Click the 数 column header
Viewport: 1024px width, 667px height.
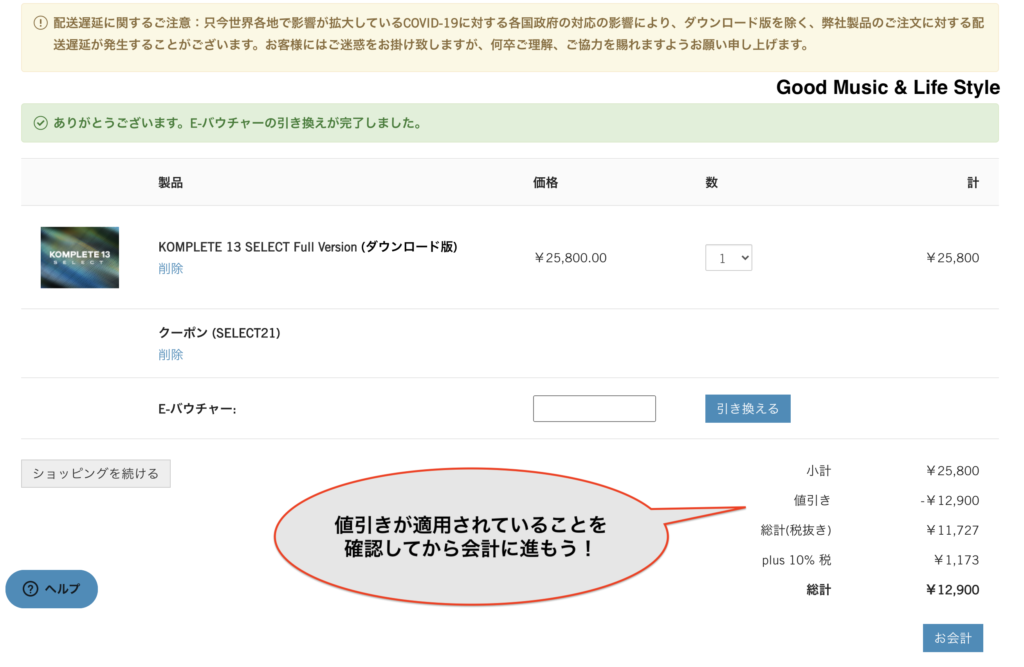711,182
